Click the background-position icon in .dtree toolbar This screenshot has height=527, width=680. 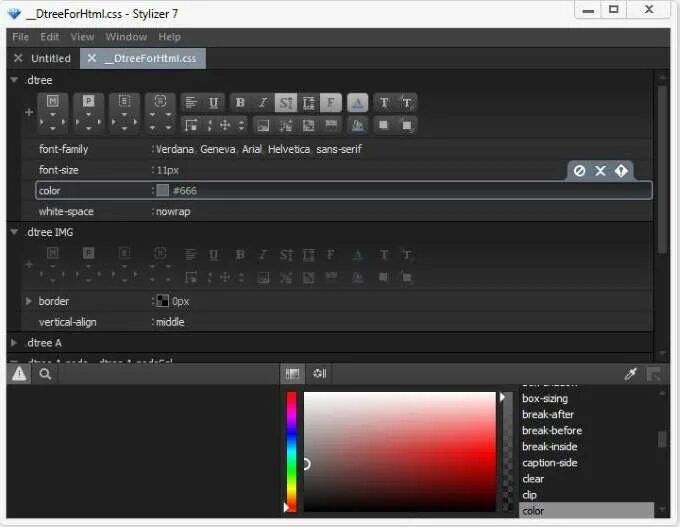286,126
